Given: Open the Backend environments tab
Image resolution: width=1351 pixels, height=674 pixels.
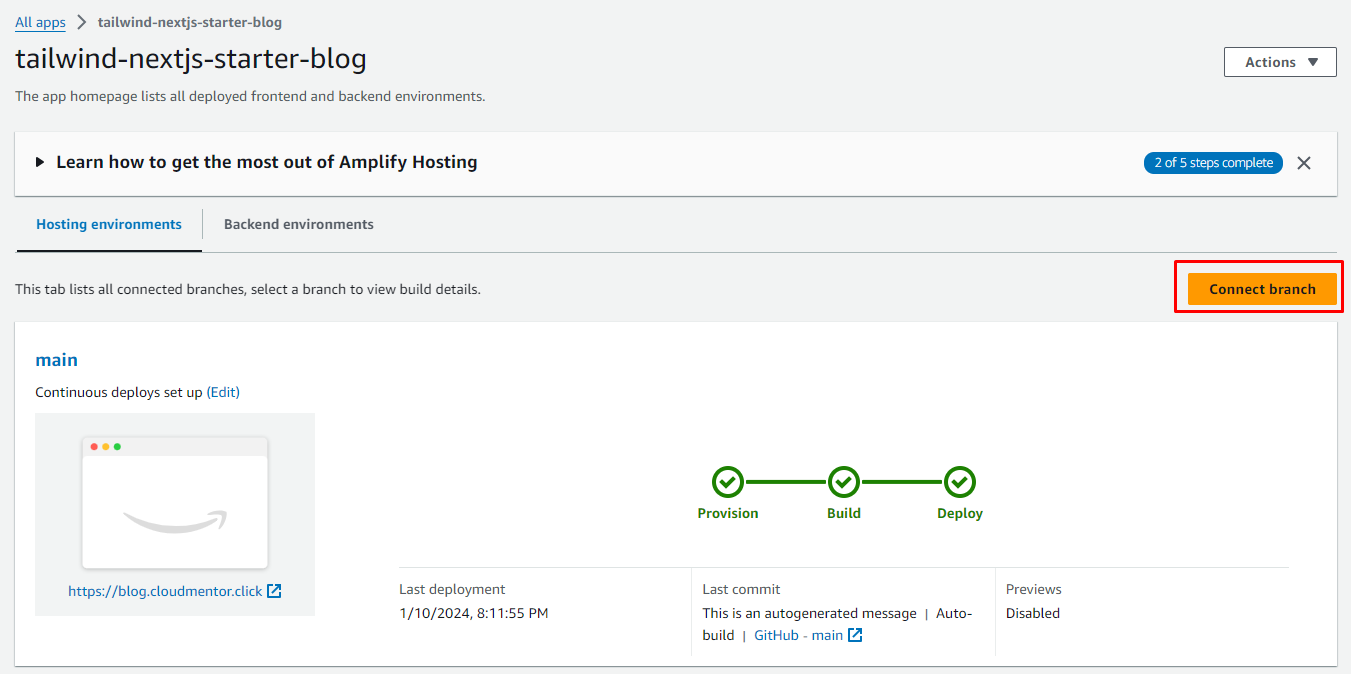Looking at the screenshot, I should tap(298, 224).
